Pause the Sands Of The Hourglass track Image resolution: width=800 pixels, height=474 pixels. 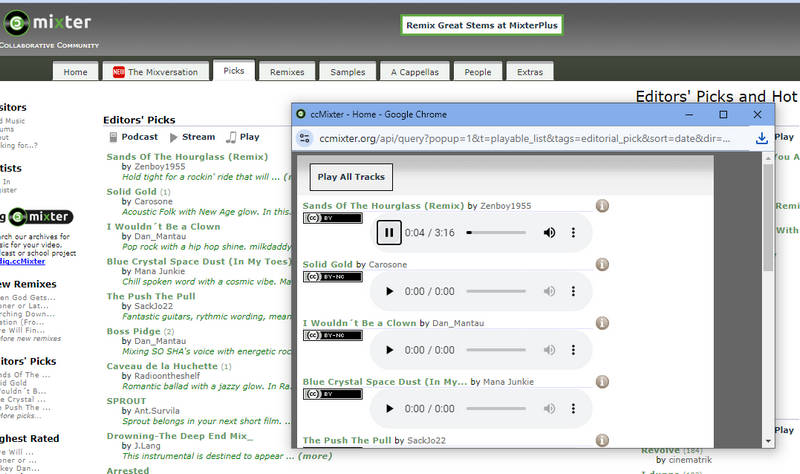point(389,233)
